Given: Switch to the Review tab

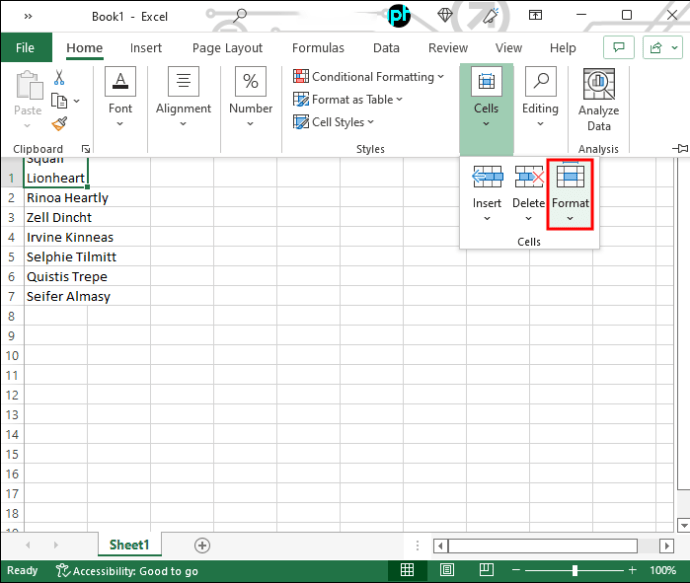Looking at the screenshot, I should (x=448, y=48).
